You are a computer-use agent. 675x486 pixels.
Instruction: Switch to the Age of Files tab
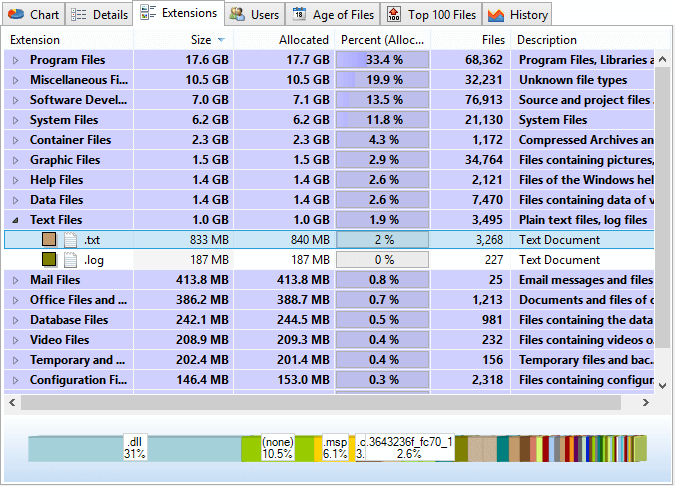click(331, 15)
